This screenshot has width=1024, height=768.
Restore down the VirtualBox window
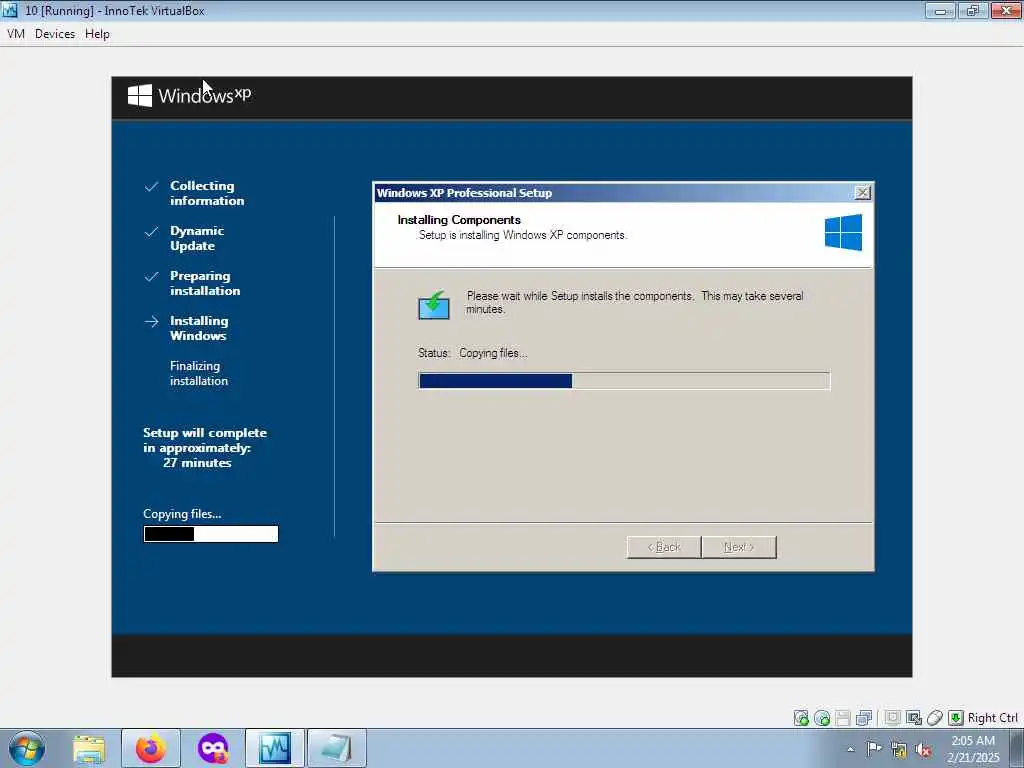[973, 10]
